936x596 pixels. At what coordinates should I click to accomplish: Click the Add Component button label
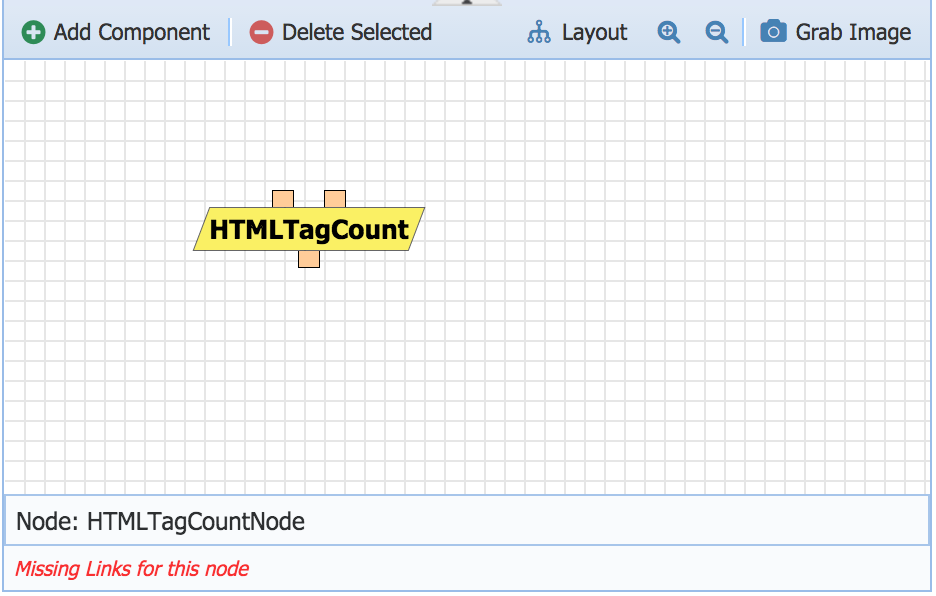pos(131,32)
